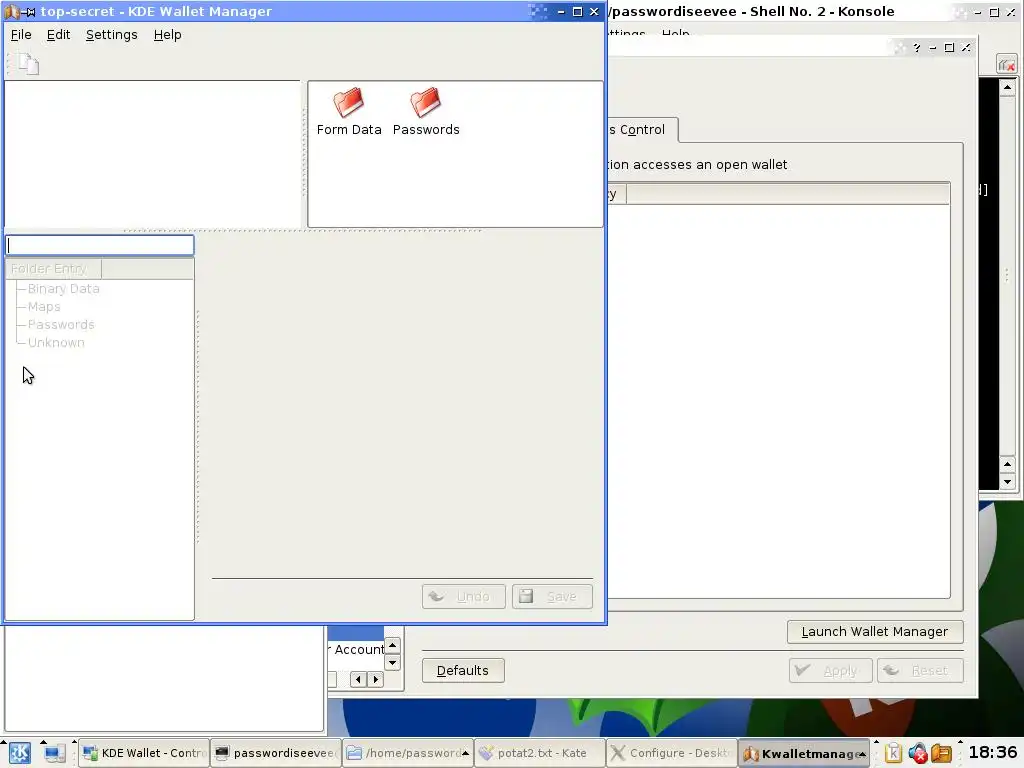Click the Klipper clipboard tray icon
Viewport: 1024px width, 768px height.
pyautogui.click(x=893, y=753)
